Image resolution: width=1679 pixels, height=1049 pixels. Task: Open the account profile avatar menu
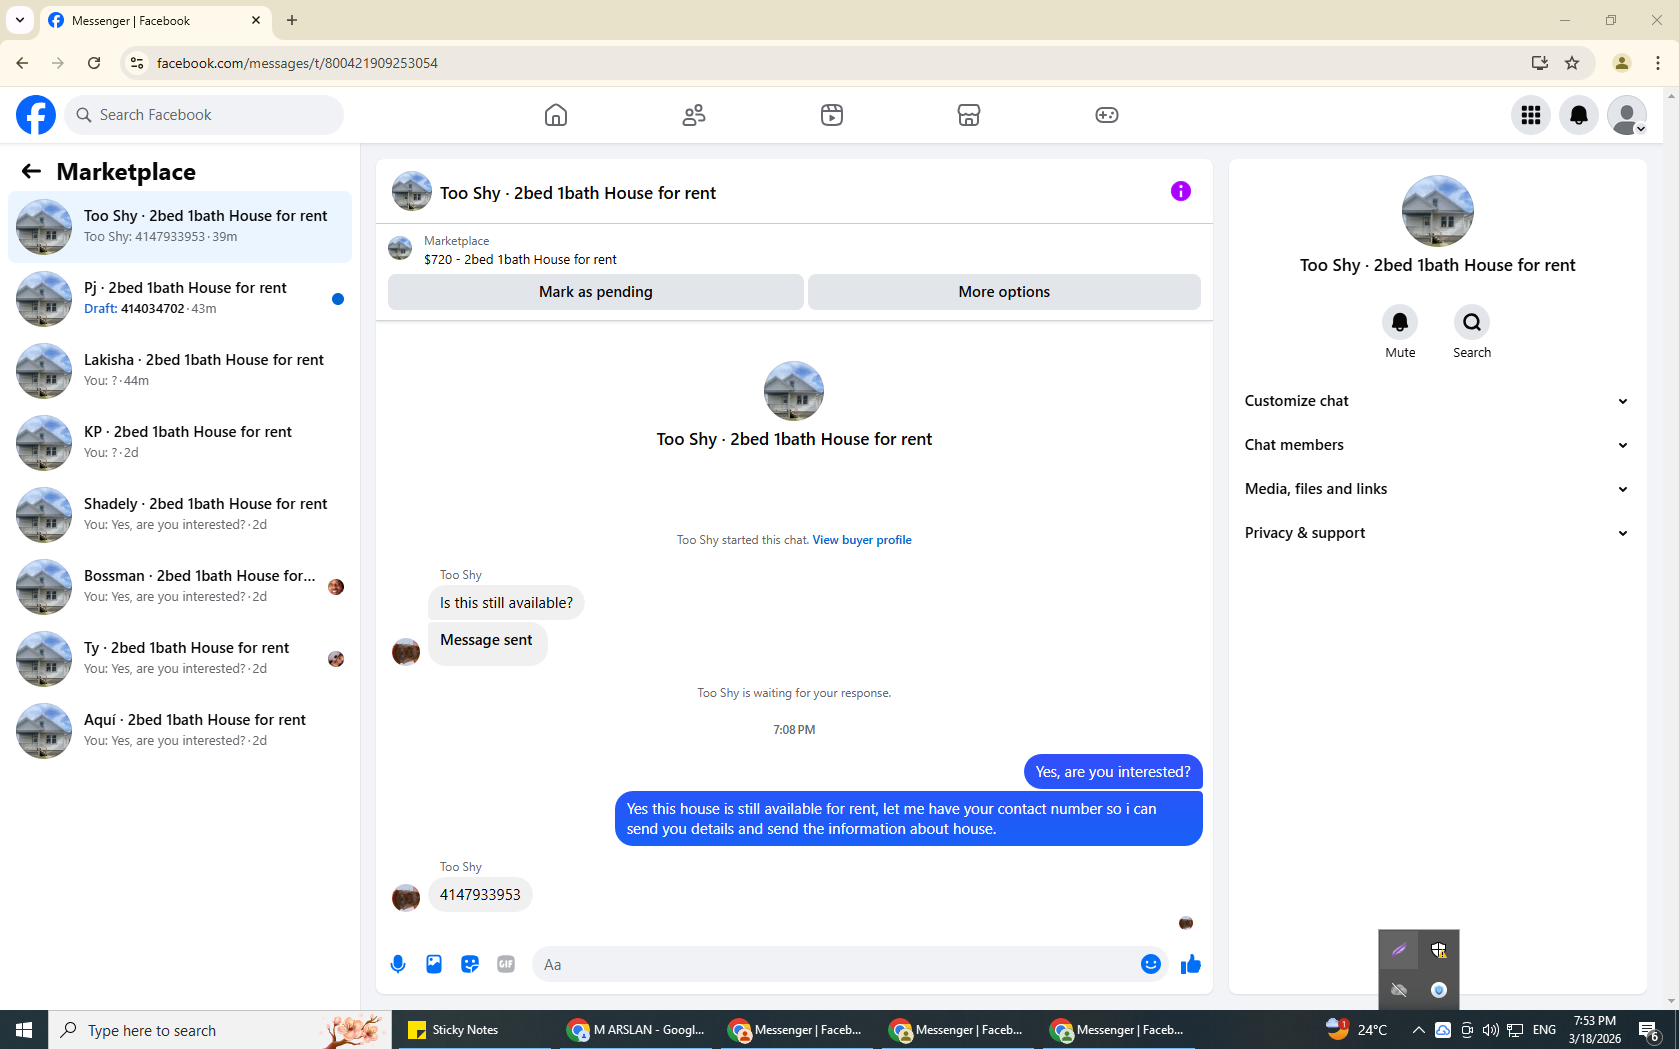[x=1627, y=115]
